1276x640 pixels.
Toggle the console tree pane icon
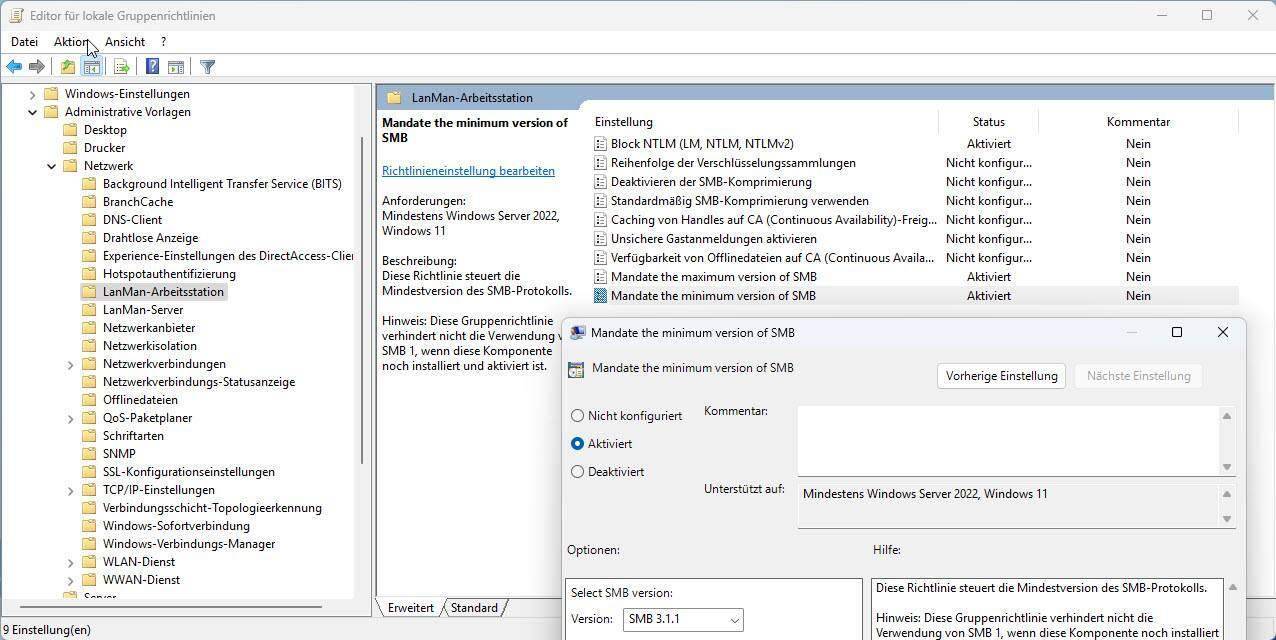click(91, 67)
